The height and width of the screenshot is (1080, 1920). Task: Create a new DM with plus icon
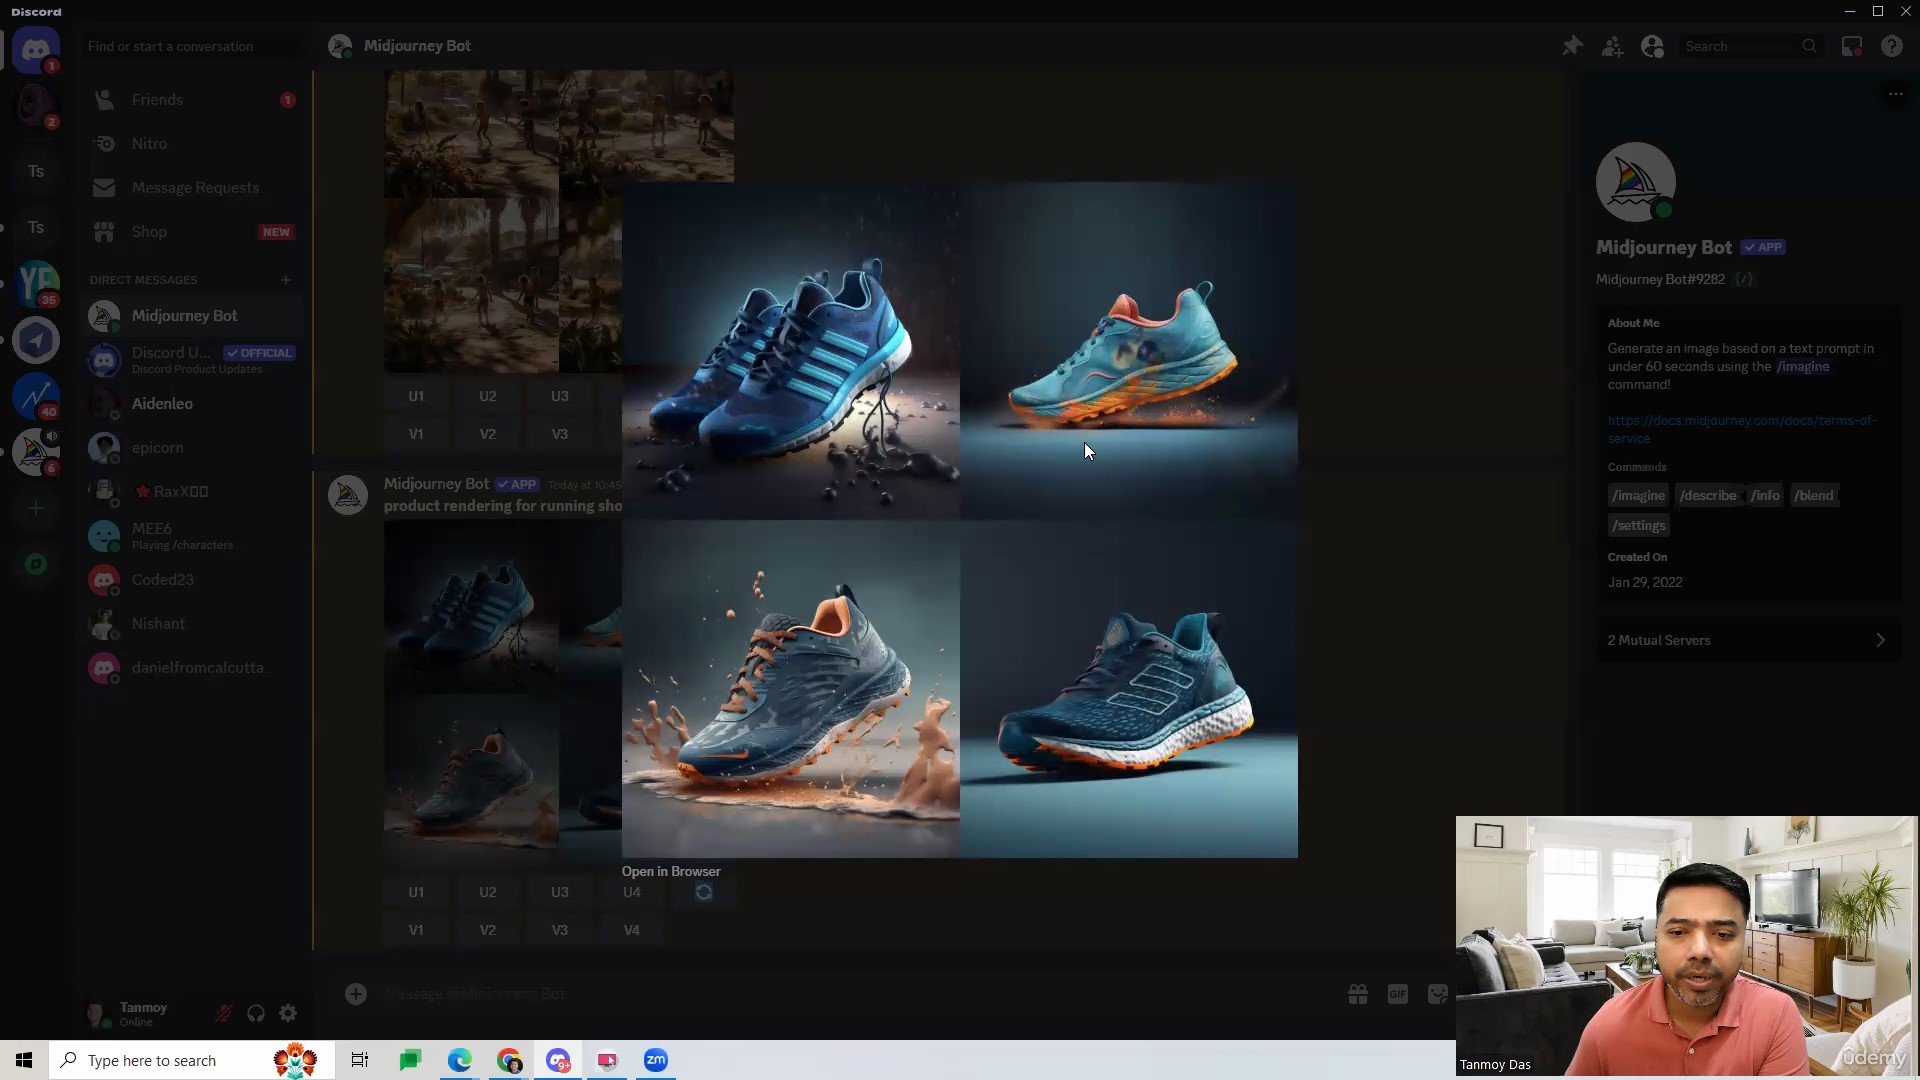click(286, 280)
